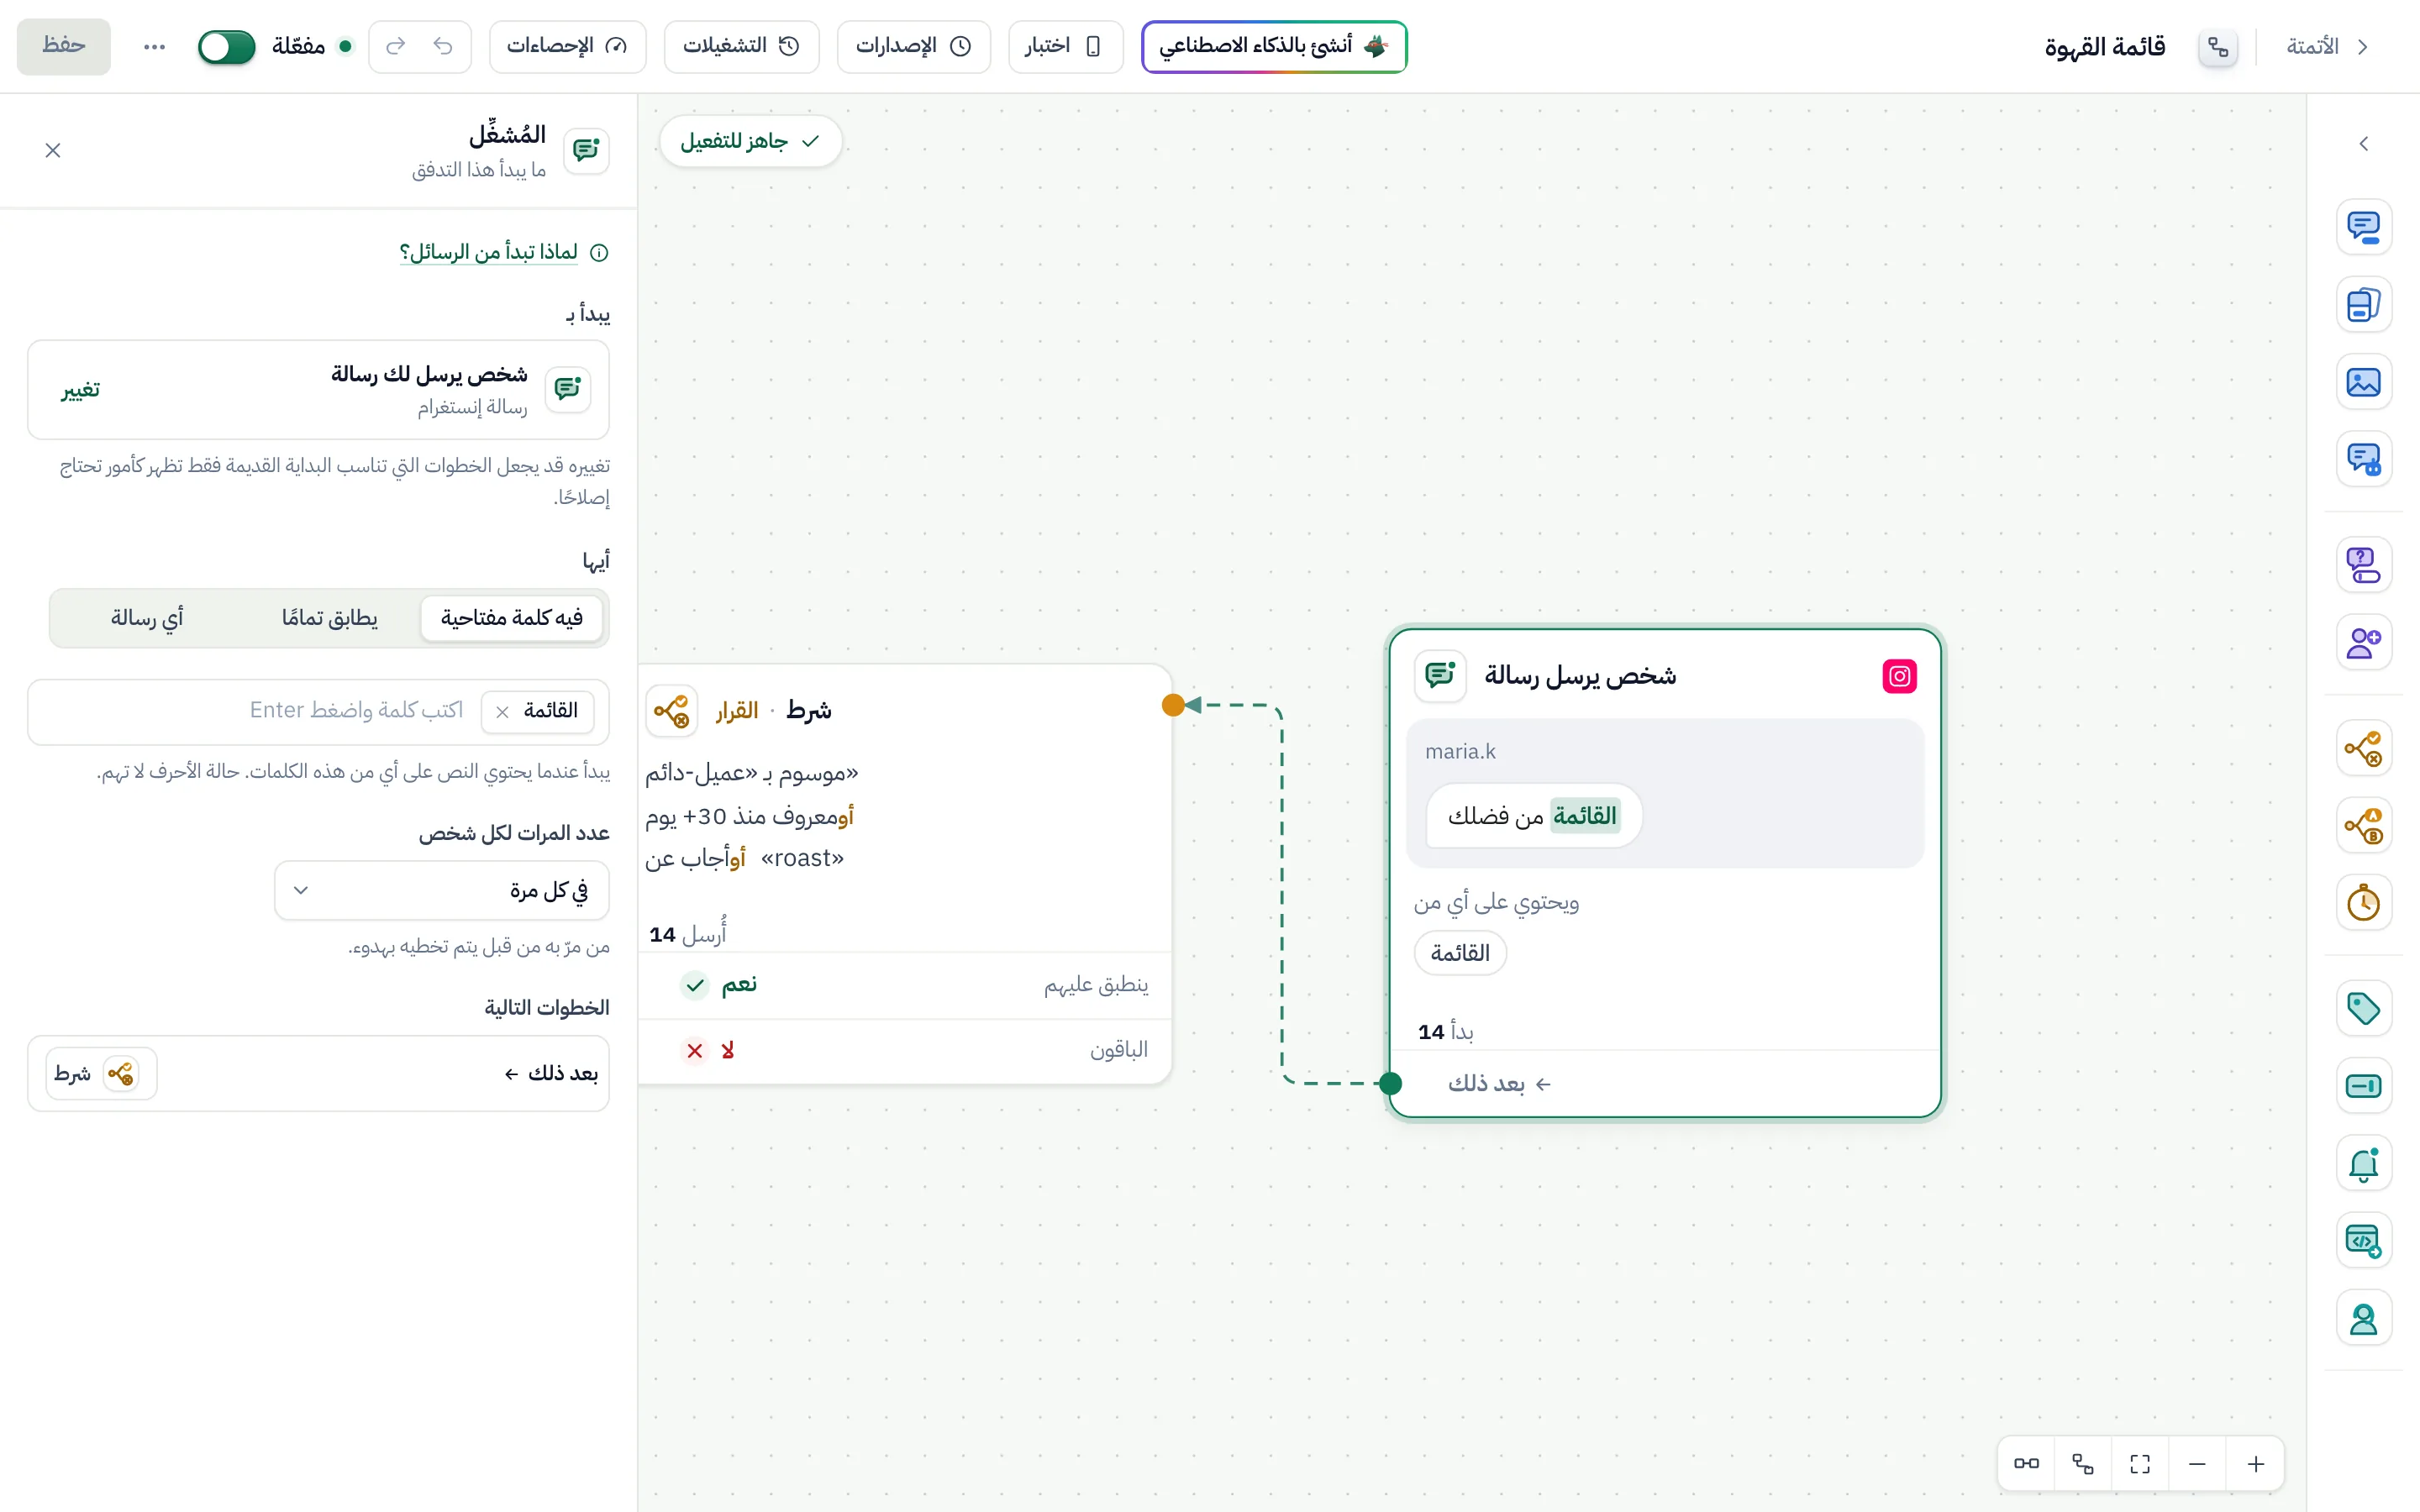This screenshot has width=2420, height=1512.
Task: Zoom in the canvas with plus
Action: click(x=2256, y=1464)
